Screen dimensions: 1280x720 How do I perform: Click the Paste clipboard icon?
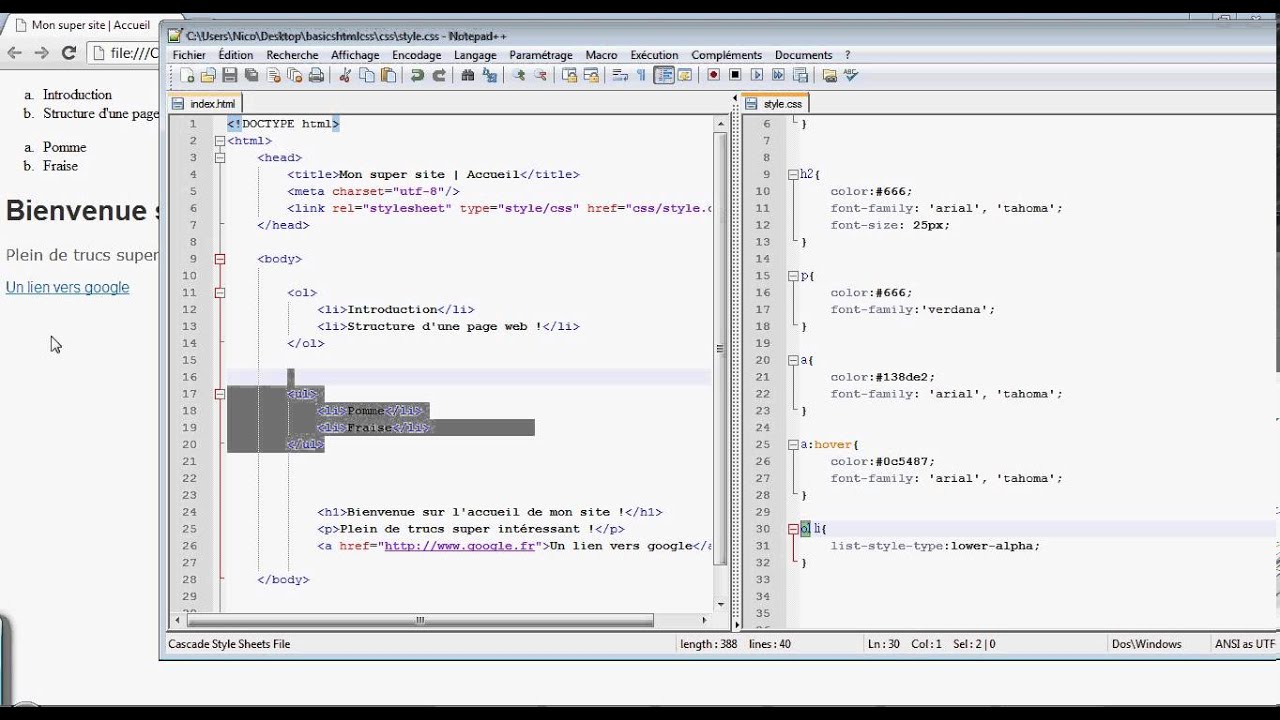pyautogui.click(x=388, y=75)
